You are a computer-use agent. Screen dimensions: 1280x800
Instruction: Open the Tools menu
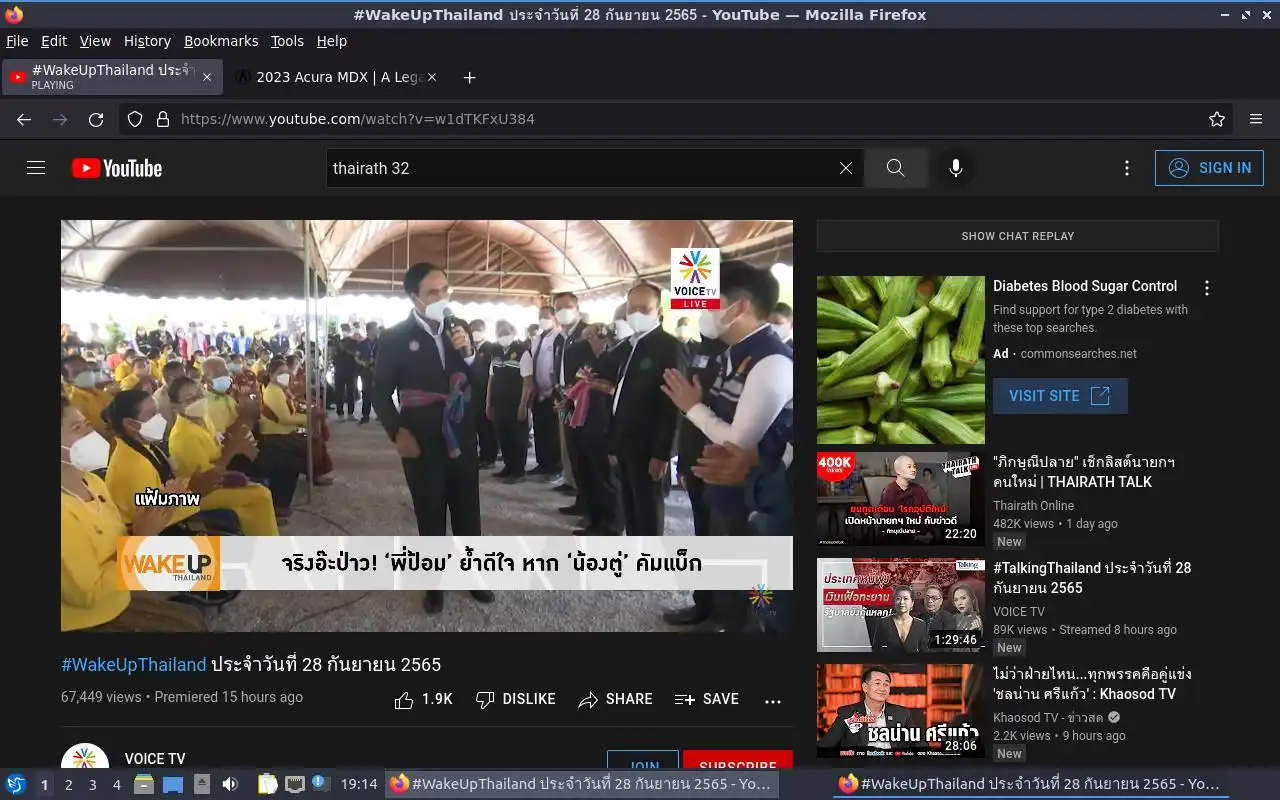(287, 41)
